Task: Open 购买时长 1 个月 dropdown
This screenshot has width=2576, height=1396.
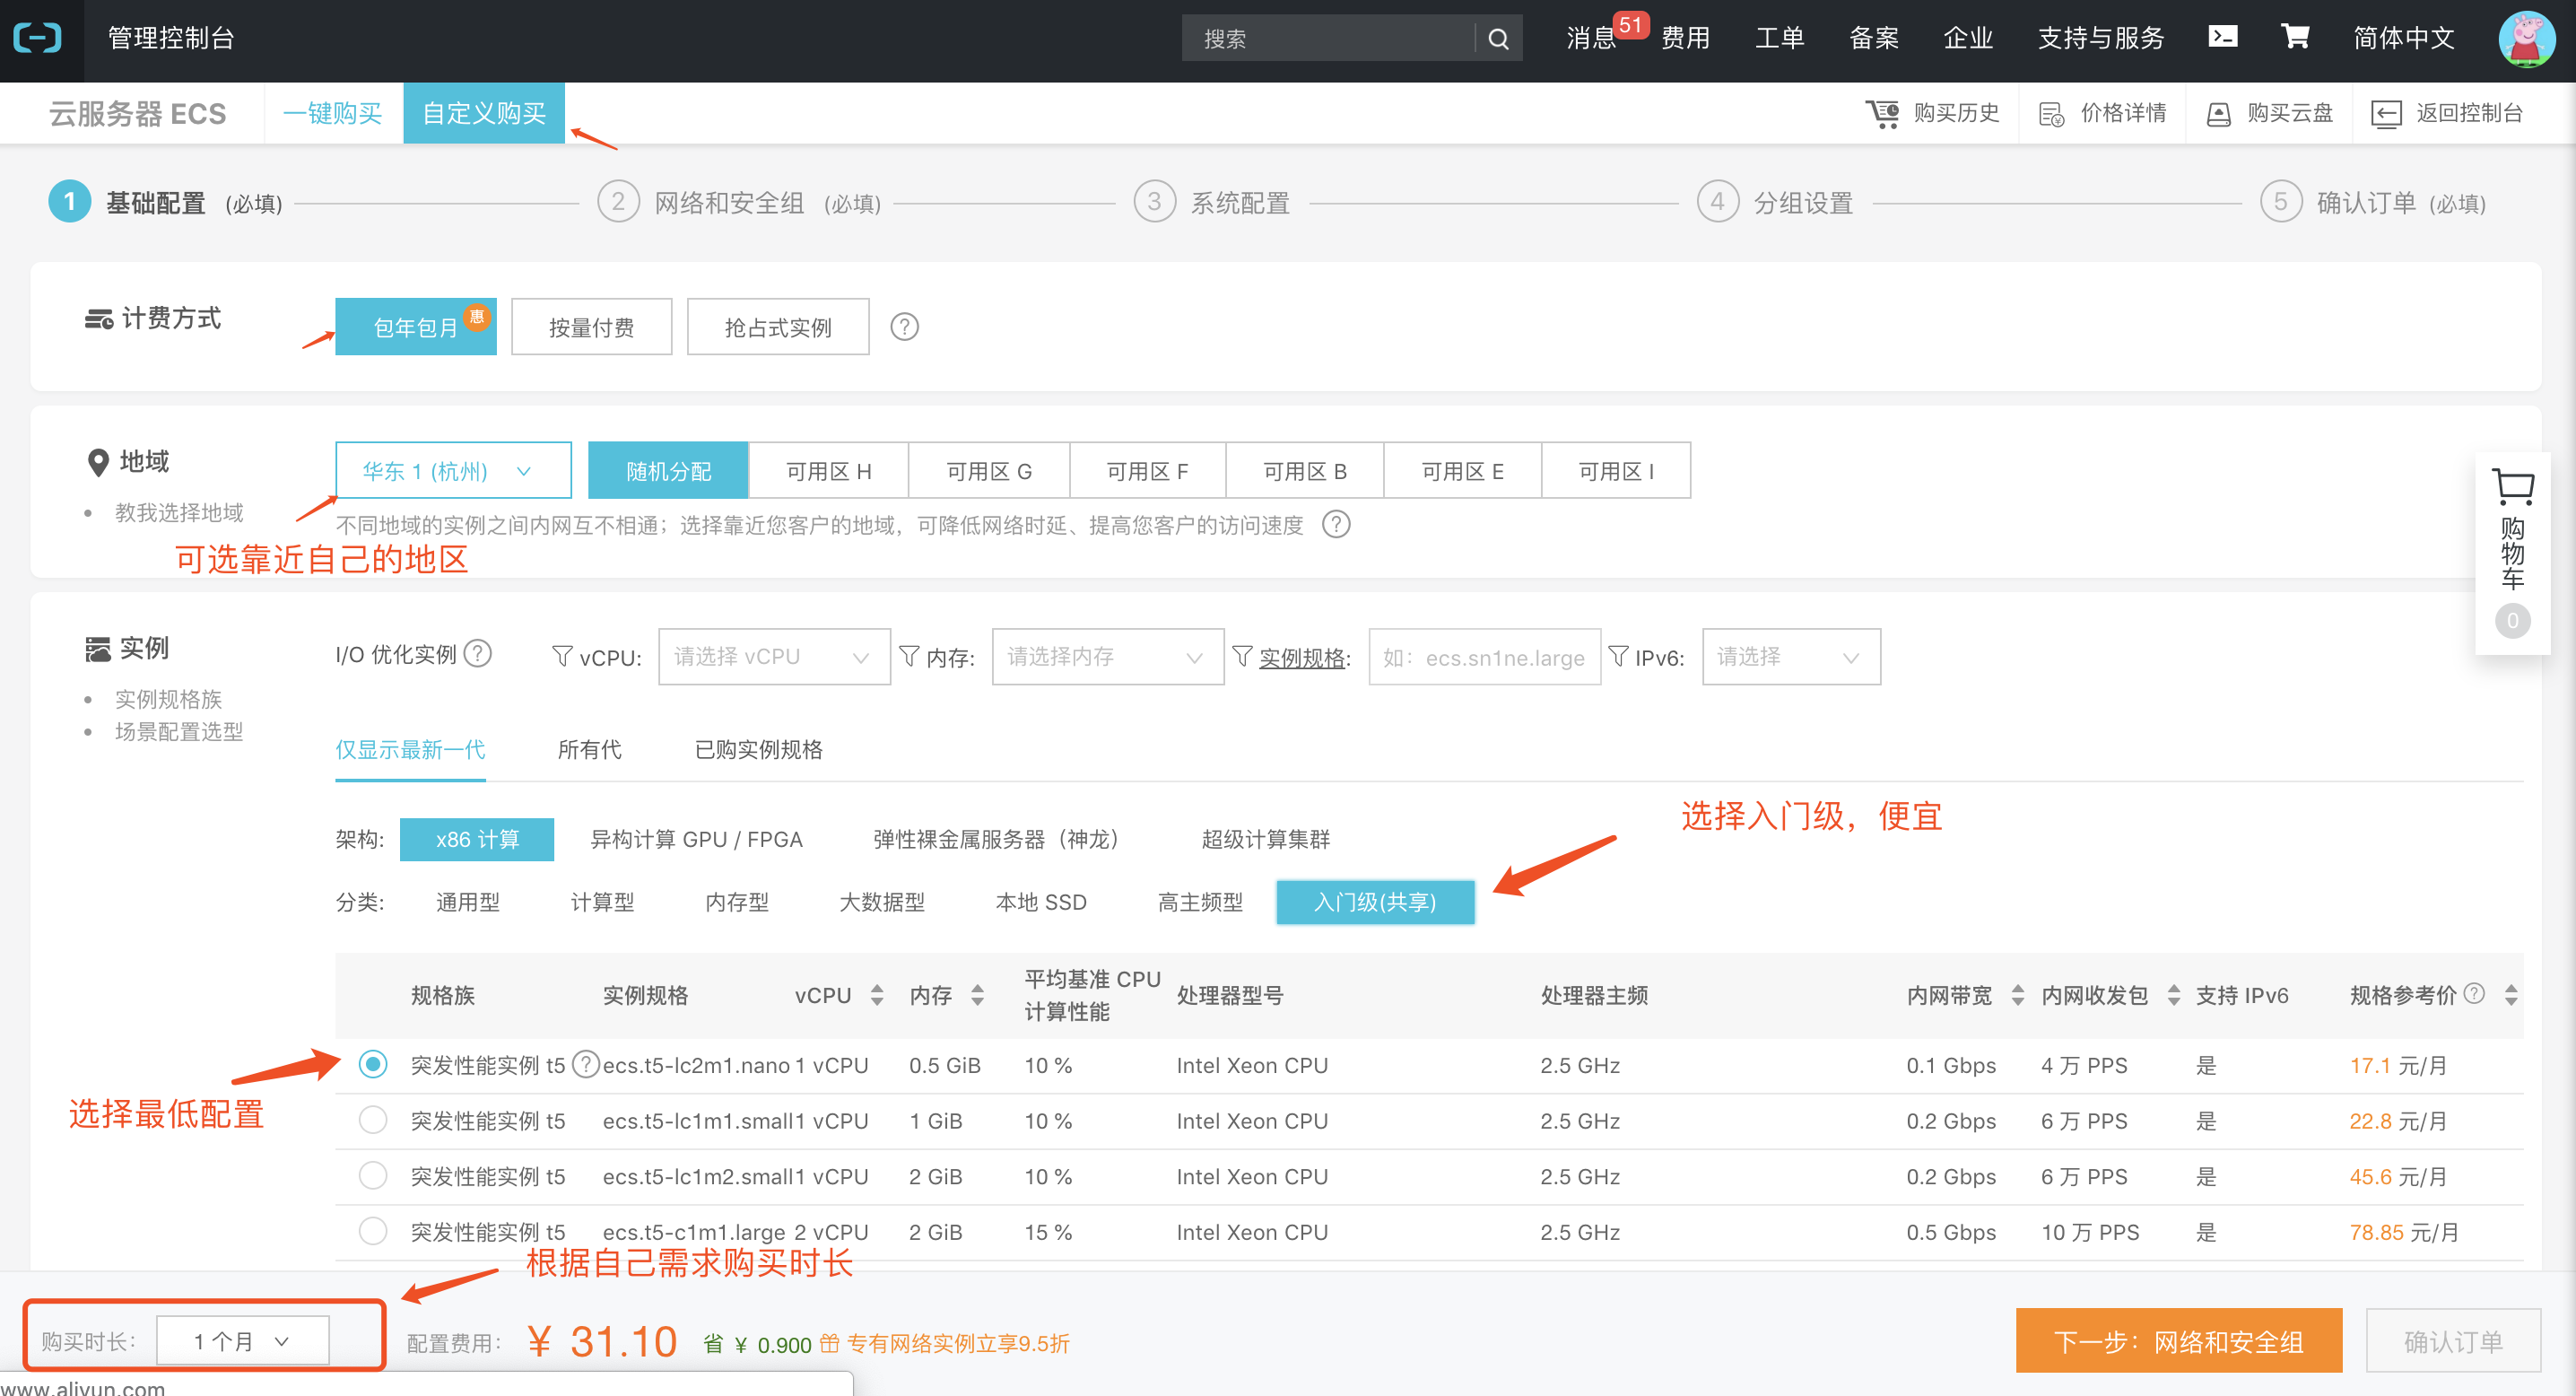Action: pyautogui.click(x=242, y=1340)
